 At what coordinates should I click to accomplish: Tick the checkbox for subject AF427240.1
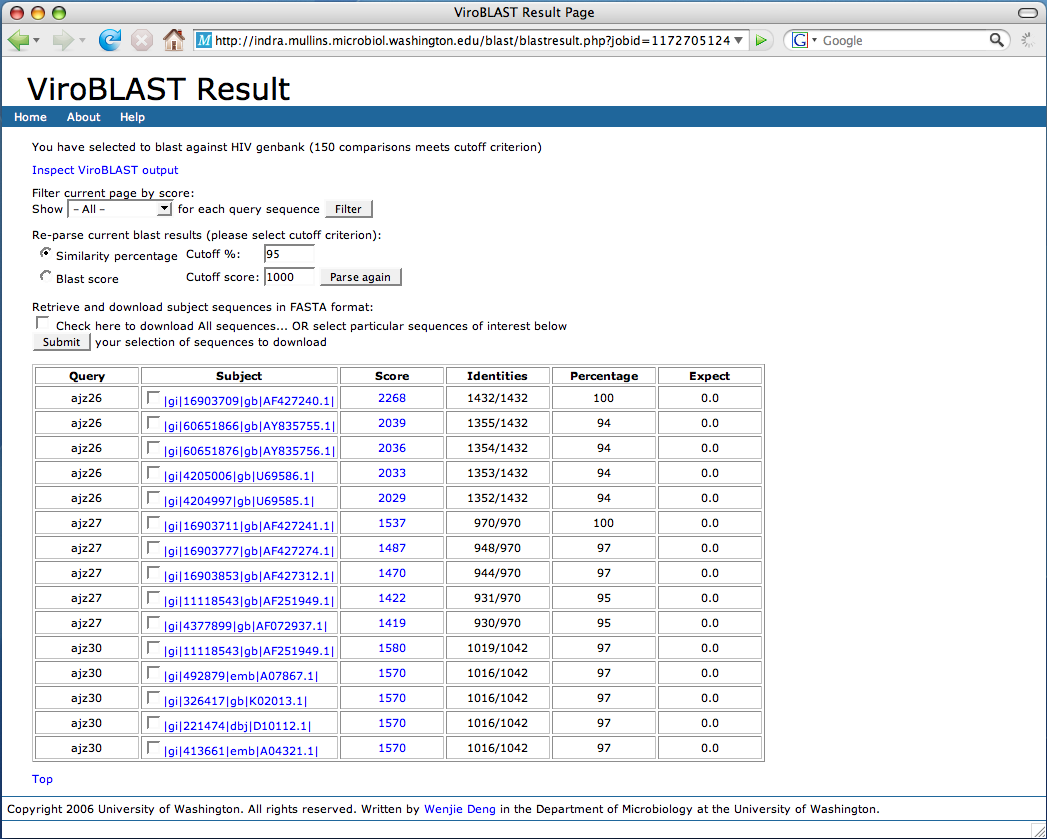(x=153, y=398)
